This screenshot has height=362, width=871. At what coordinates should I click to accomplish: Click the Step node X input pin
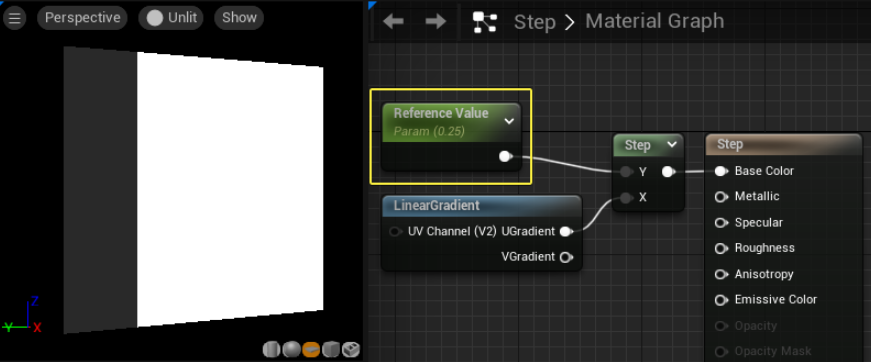point(627,198)
